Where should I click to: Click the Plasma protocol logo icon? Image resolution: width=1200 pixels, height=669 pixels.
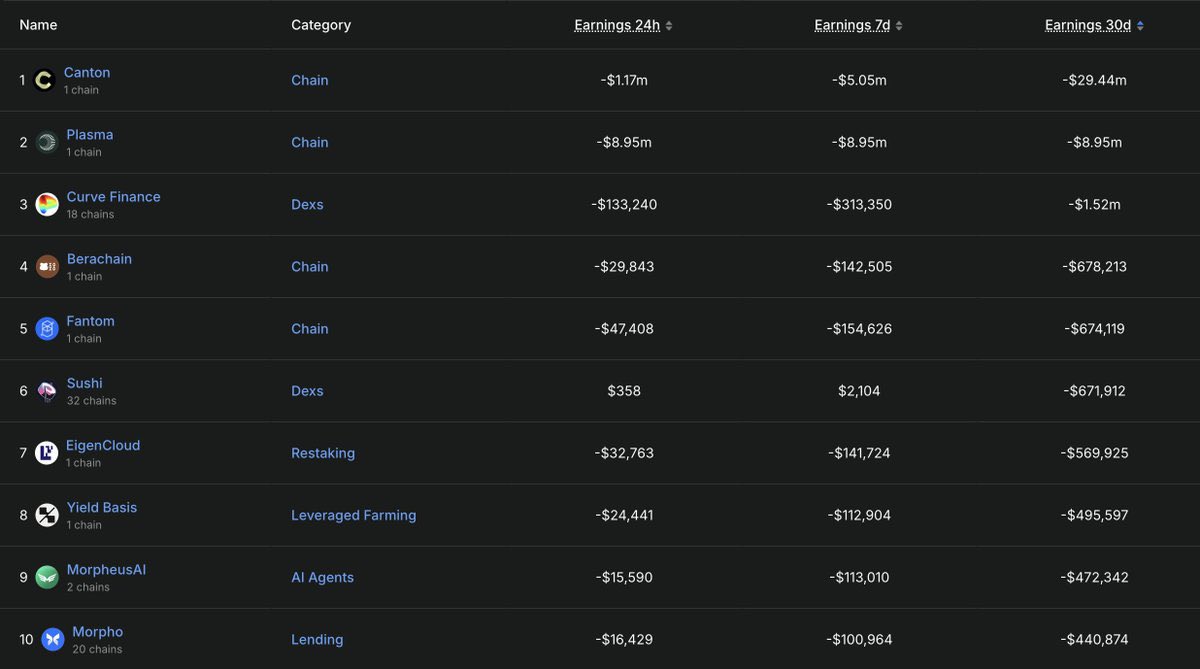pos(46,142)
